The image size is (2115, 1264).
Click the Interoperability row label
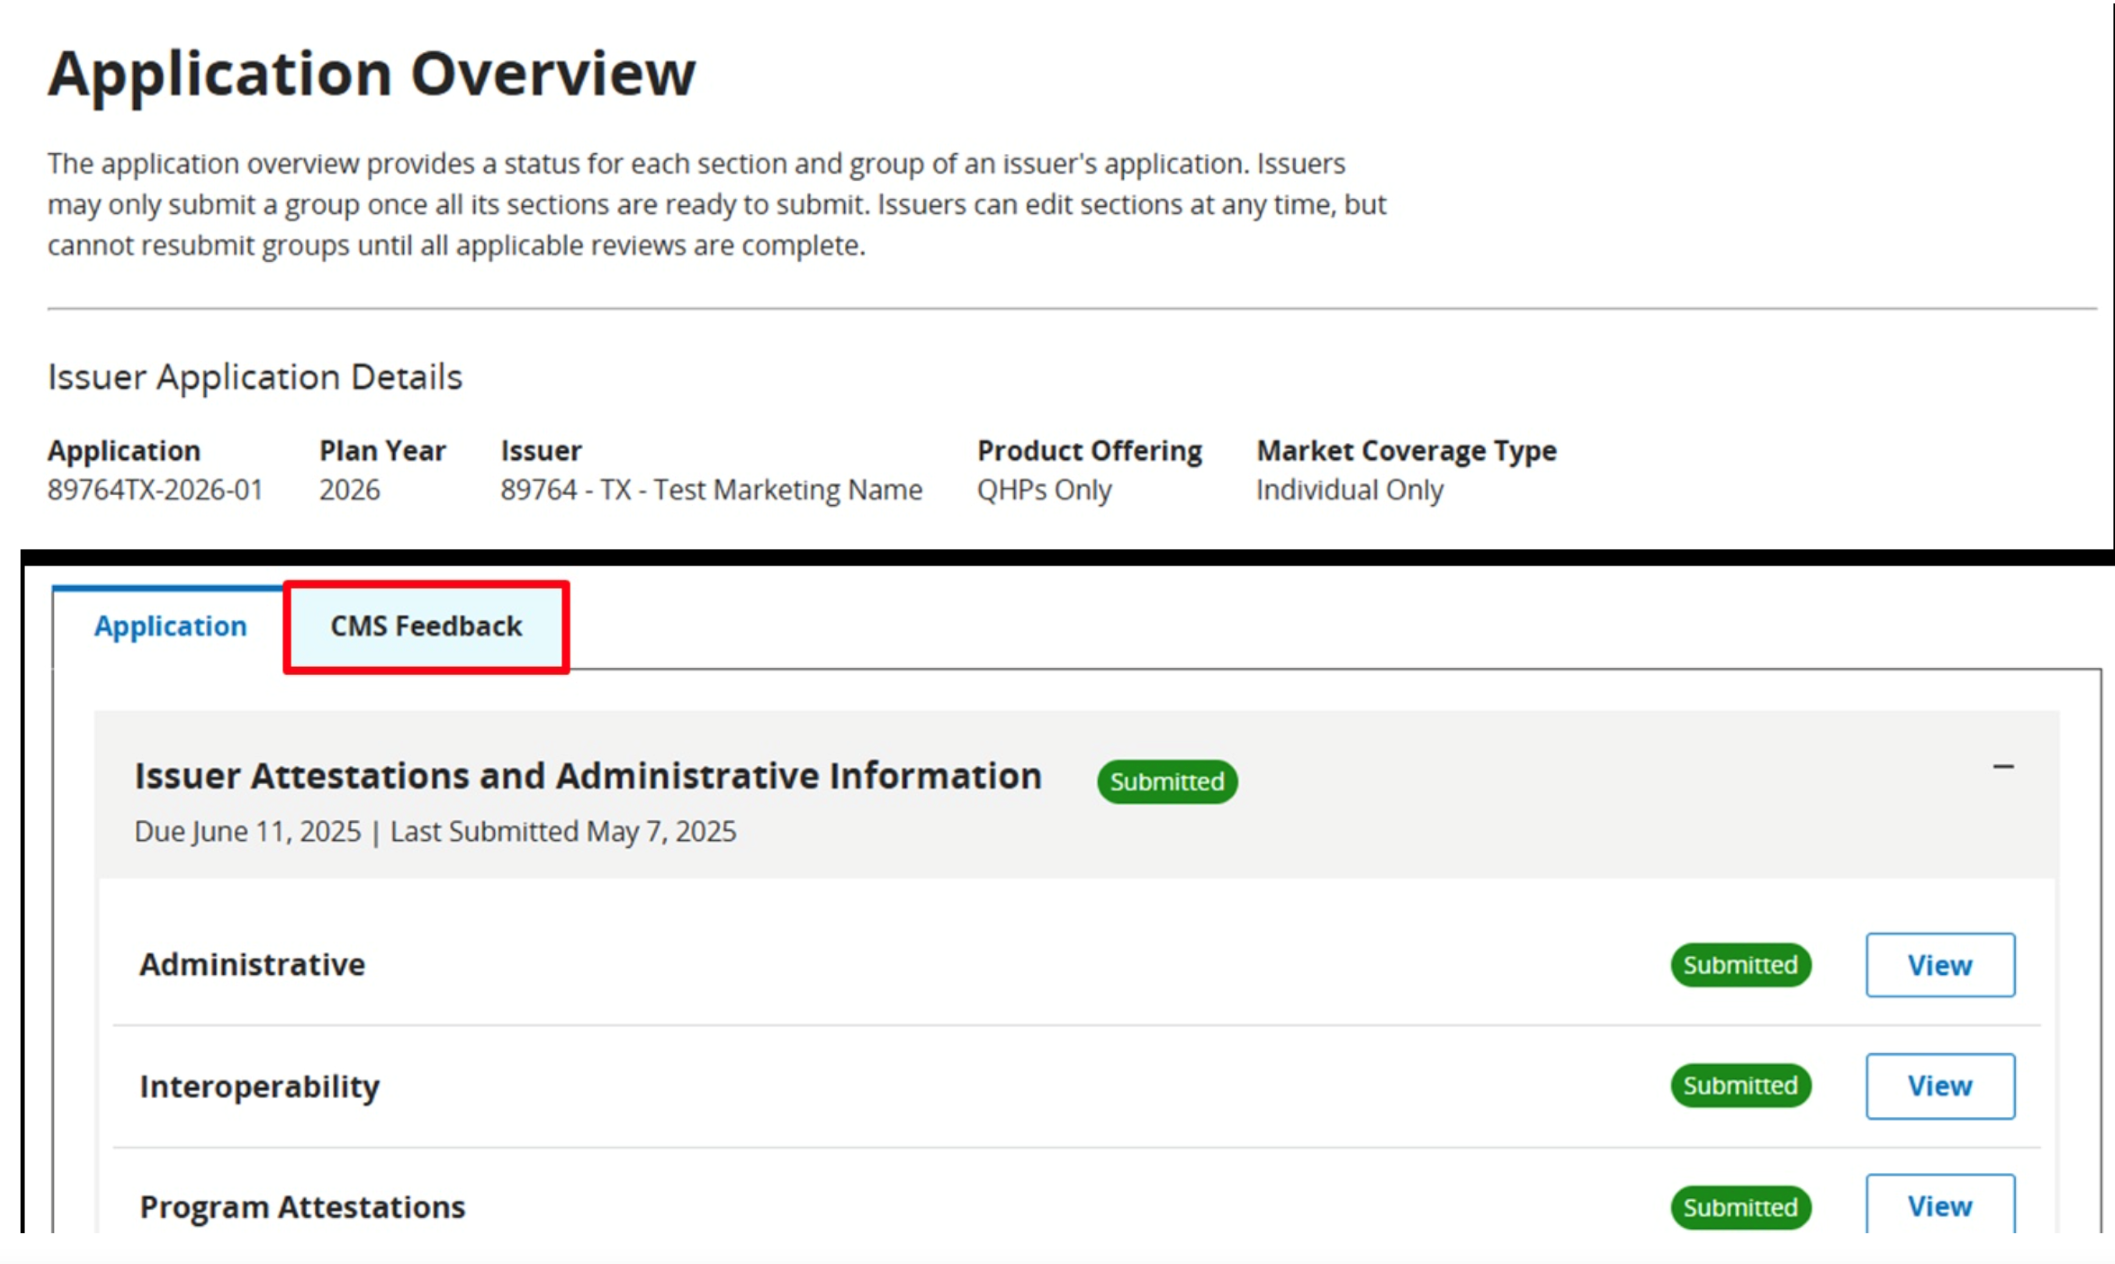pos(259,1086)
